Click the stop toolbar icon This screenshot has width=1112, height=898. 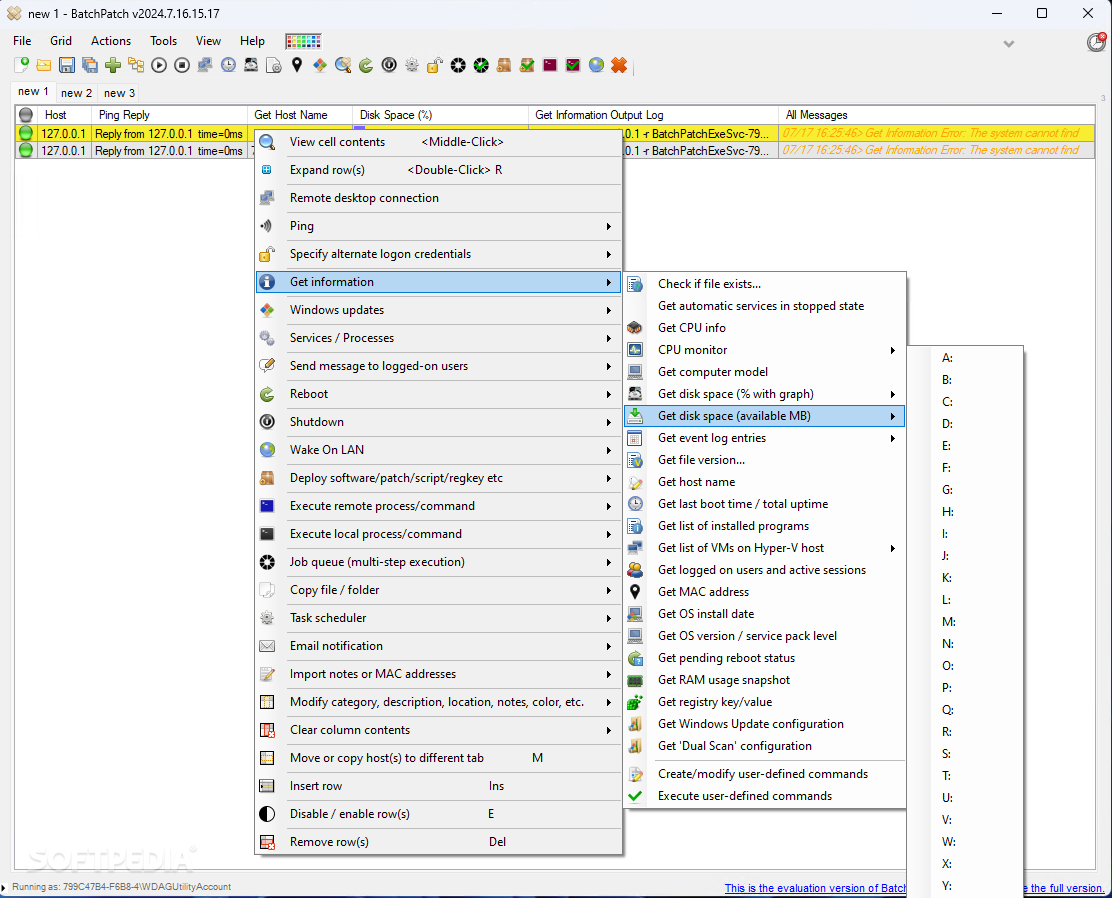tap(182, 65)
